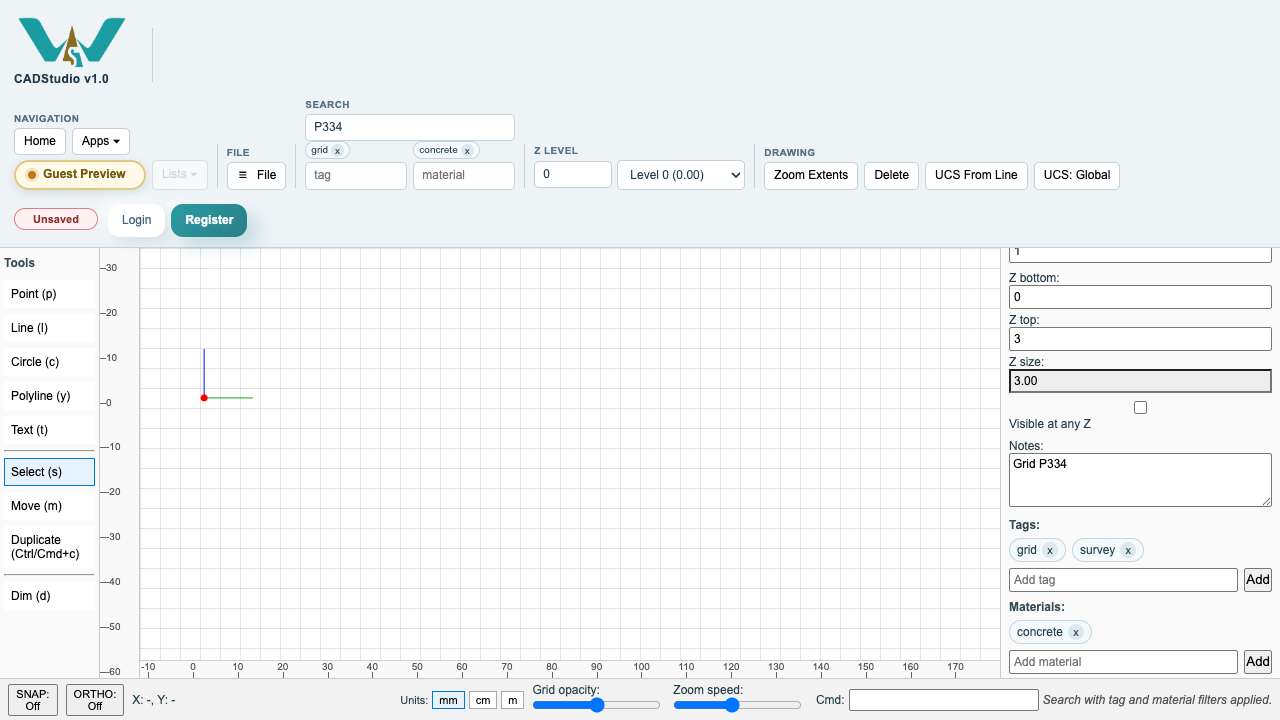Screen dimensions: 1280x720
Task: Choose the Move tool
Action: click(x=49, y=506)
